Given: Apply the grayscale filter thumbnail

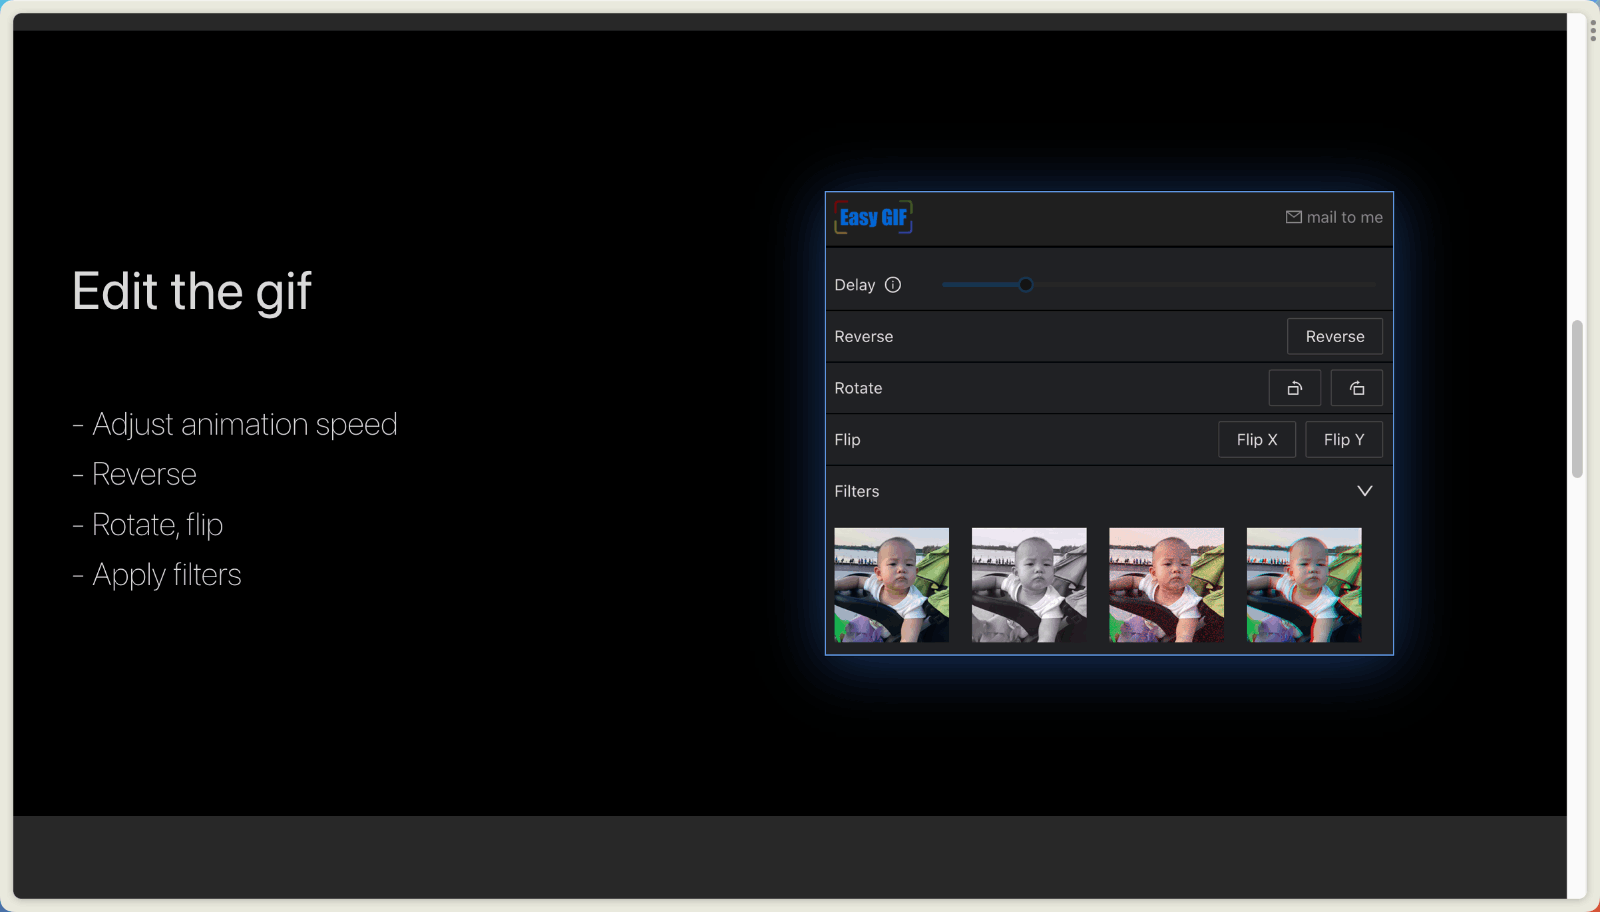Looking at the screenshot, I should (x=1028, y=585).
